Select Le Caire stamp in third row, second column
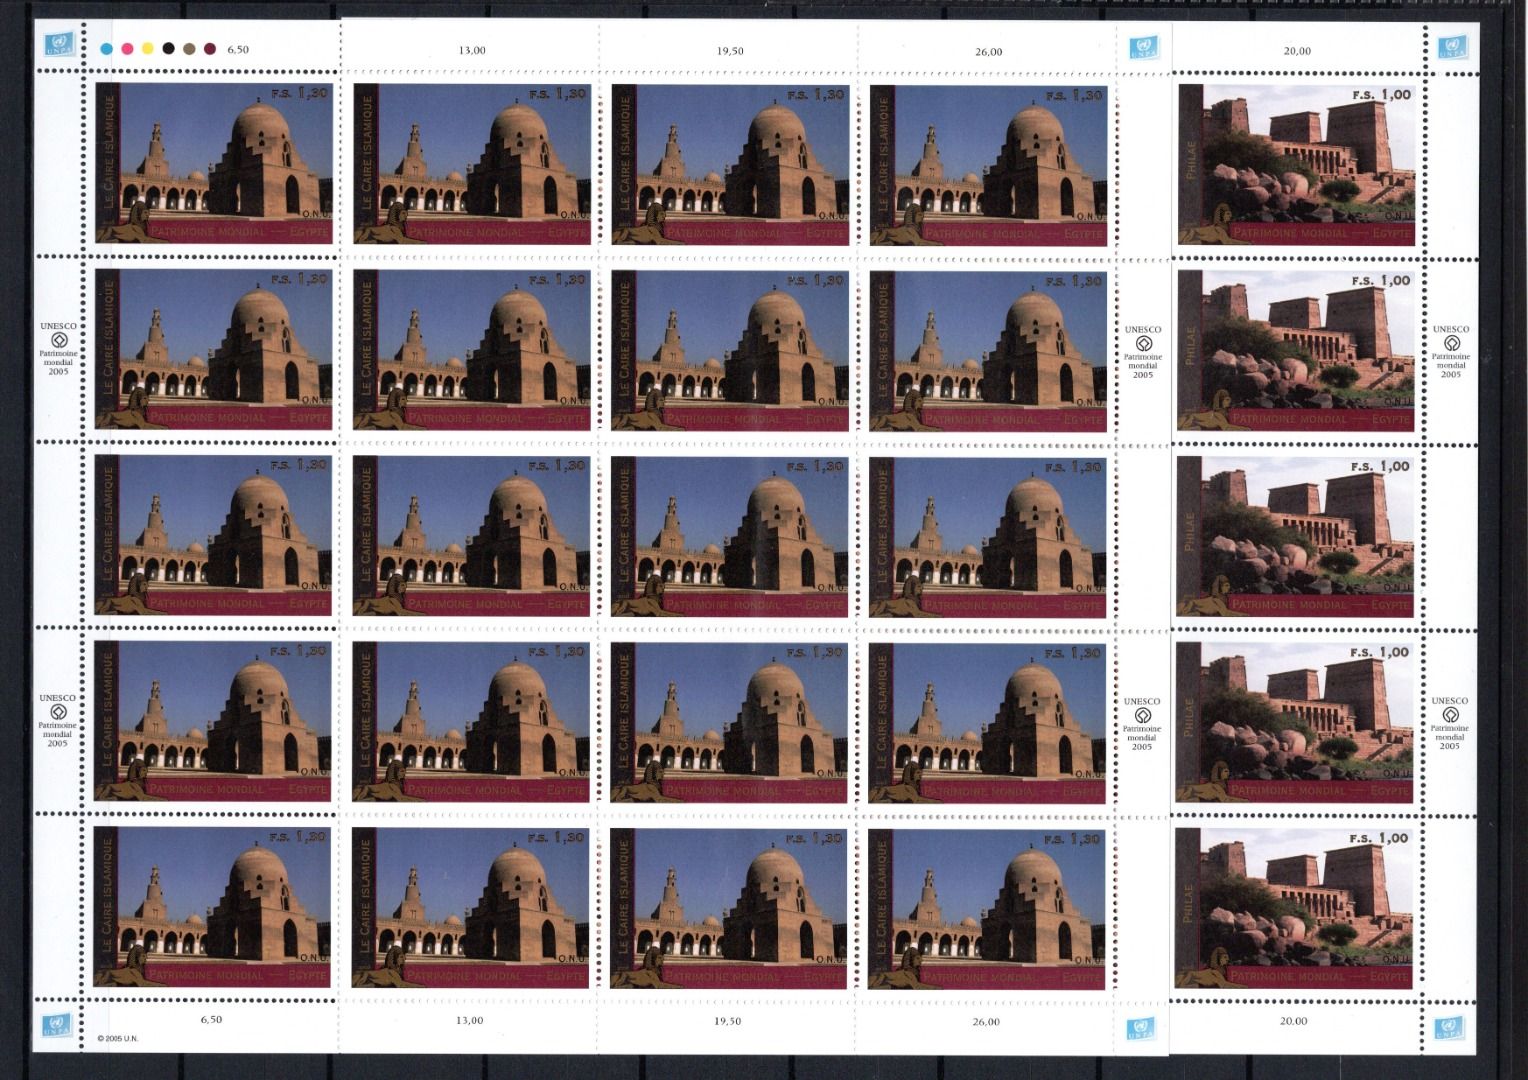Viewport: 1528px width, 1080px height. point(471,536)
